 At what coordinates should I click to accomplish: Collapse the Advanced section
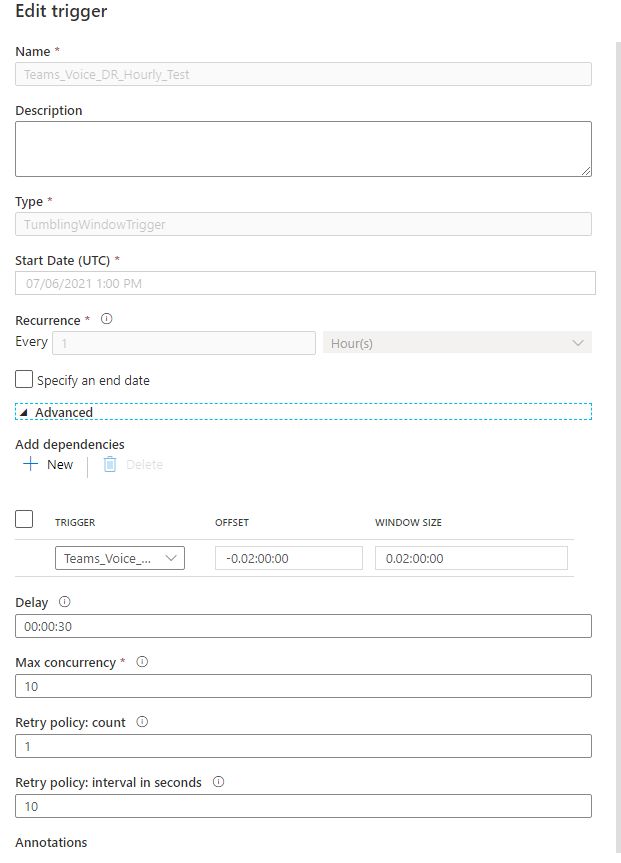click(24, 412)
